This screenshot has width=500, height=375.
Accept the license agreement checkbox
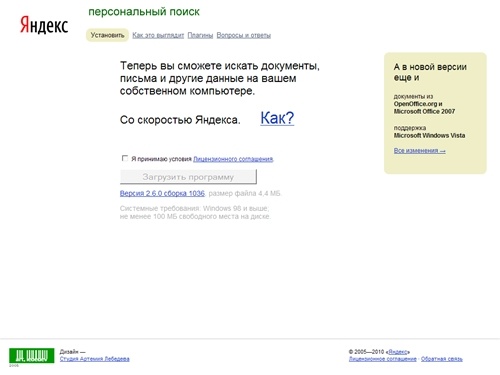[125, 158]
